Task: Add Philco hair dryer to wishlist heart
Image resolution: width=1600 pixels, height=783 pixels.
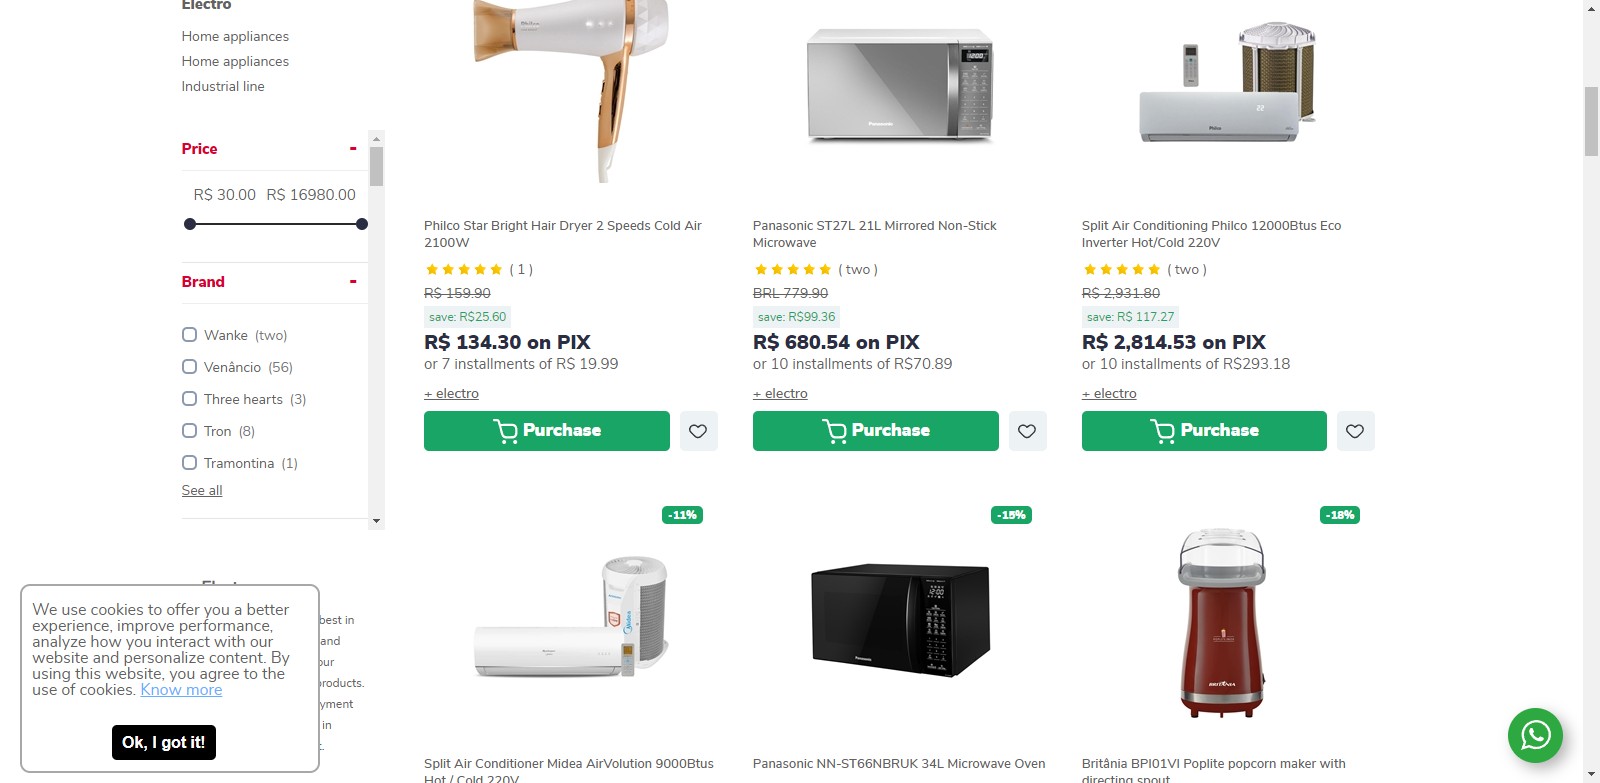Action: [x=698, y=431]
